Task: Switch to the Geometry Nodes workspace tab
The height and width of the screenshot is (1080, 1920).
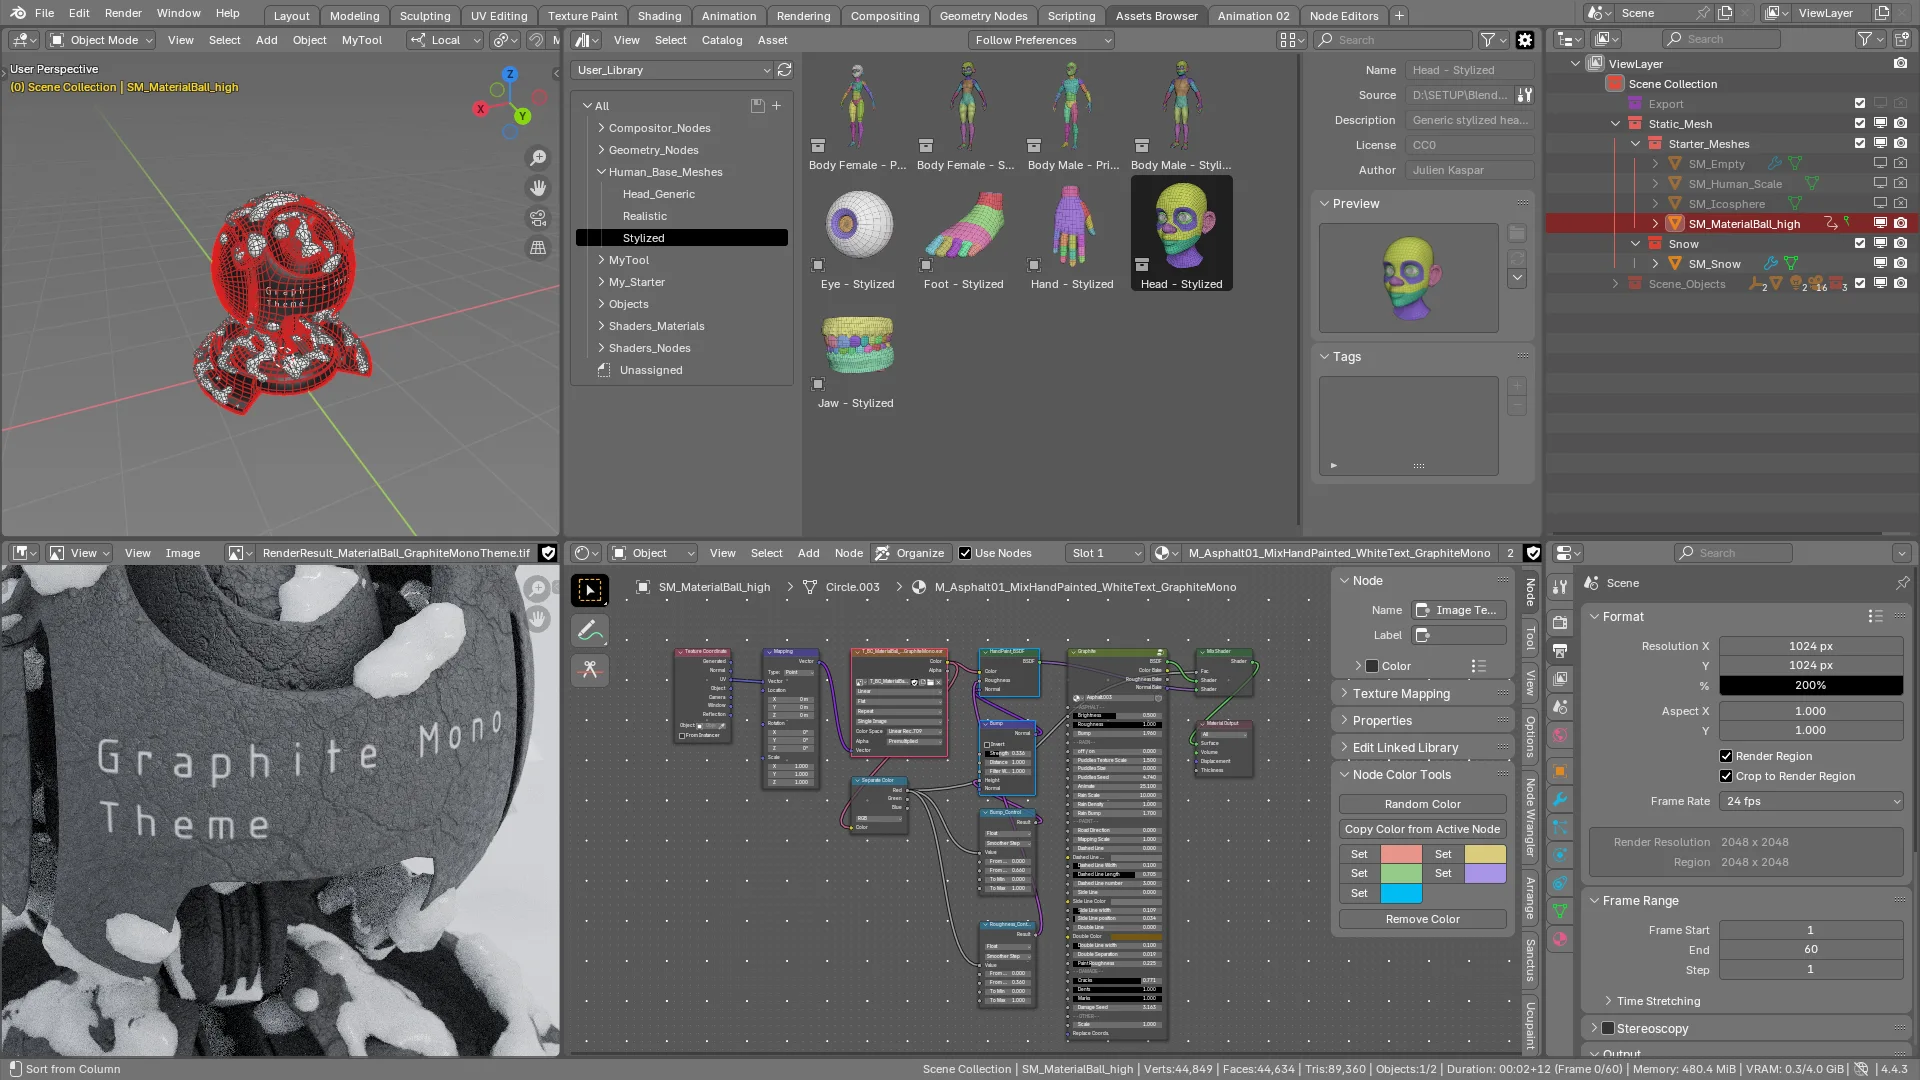Action: (983, 16)
